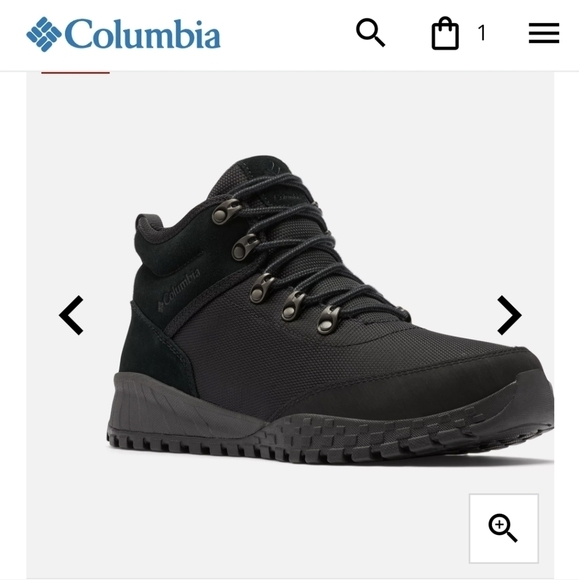
Task: Open the search magnifier in header
Action: (x=370, y=33)
